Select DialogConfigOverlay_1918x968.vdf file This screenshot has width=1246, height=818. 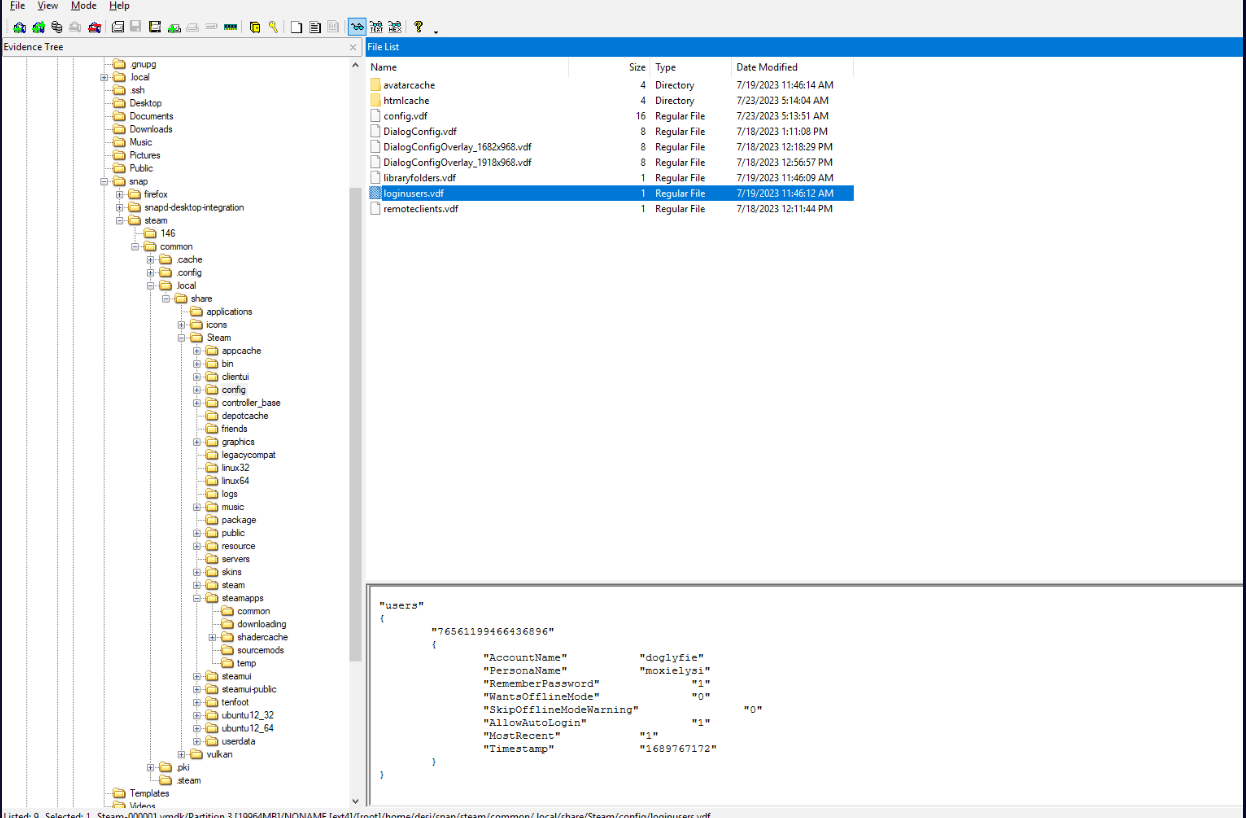point(457,162)
